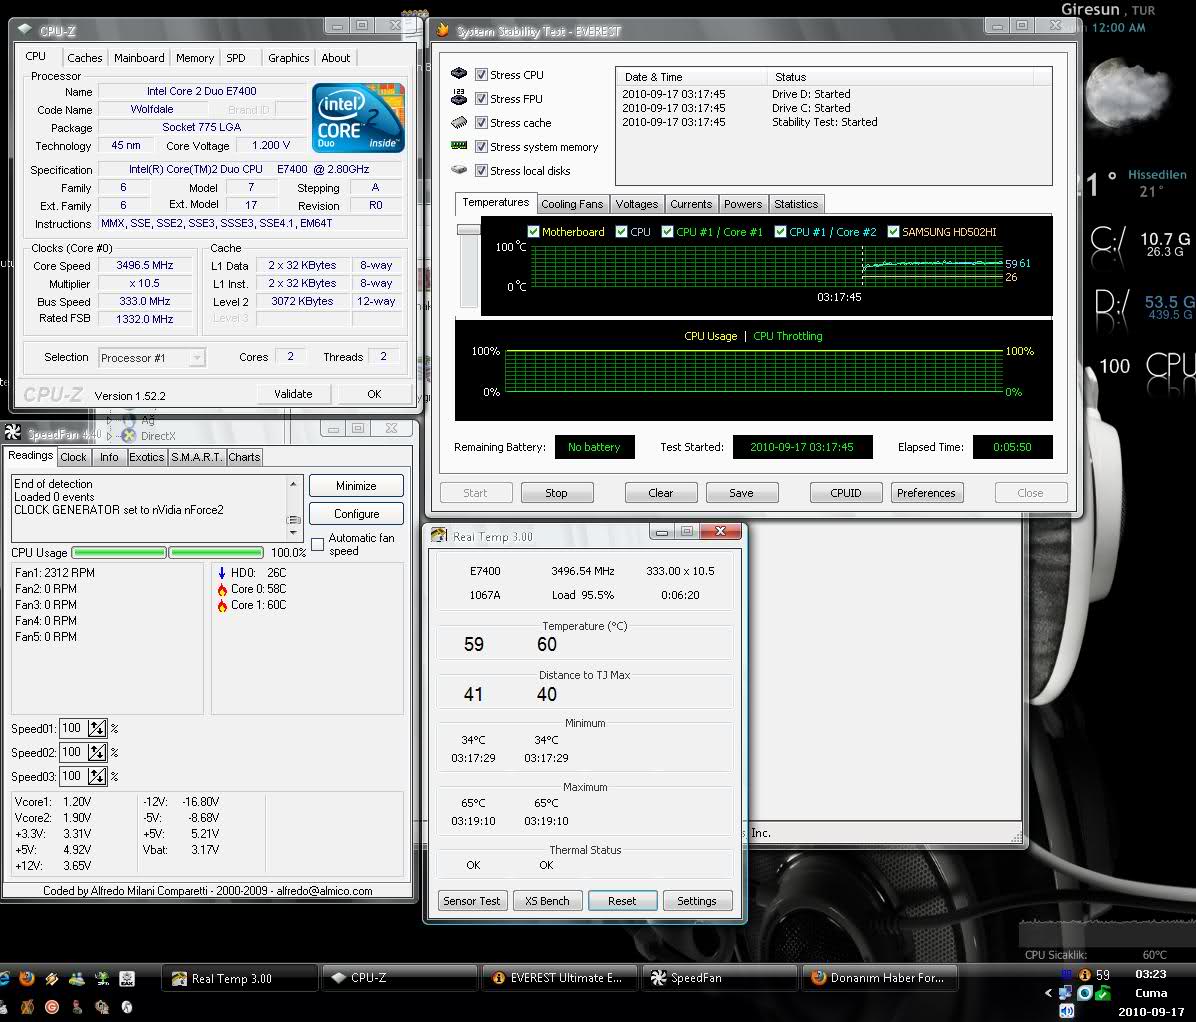
Task: Run Sensor Test in Real Temp
Action: pyautogui.click(x=471, y=901)
